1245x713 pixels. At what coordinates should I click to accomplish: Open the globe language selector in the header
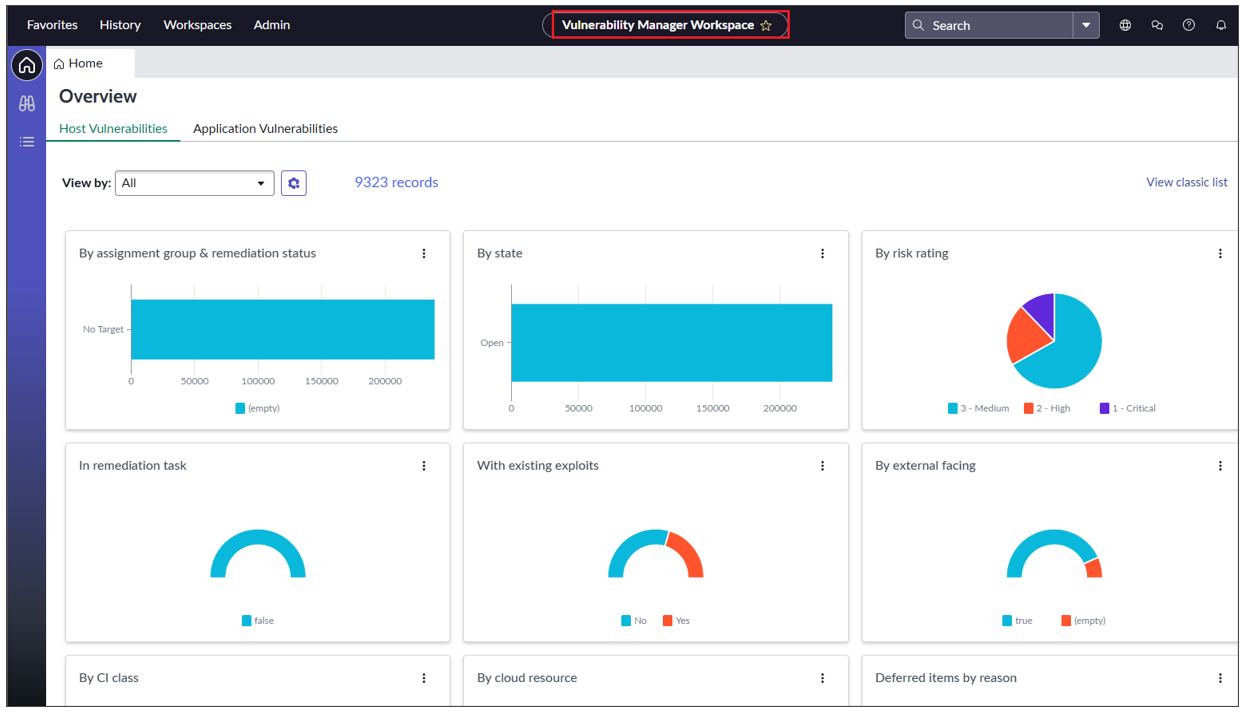1125,25
